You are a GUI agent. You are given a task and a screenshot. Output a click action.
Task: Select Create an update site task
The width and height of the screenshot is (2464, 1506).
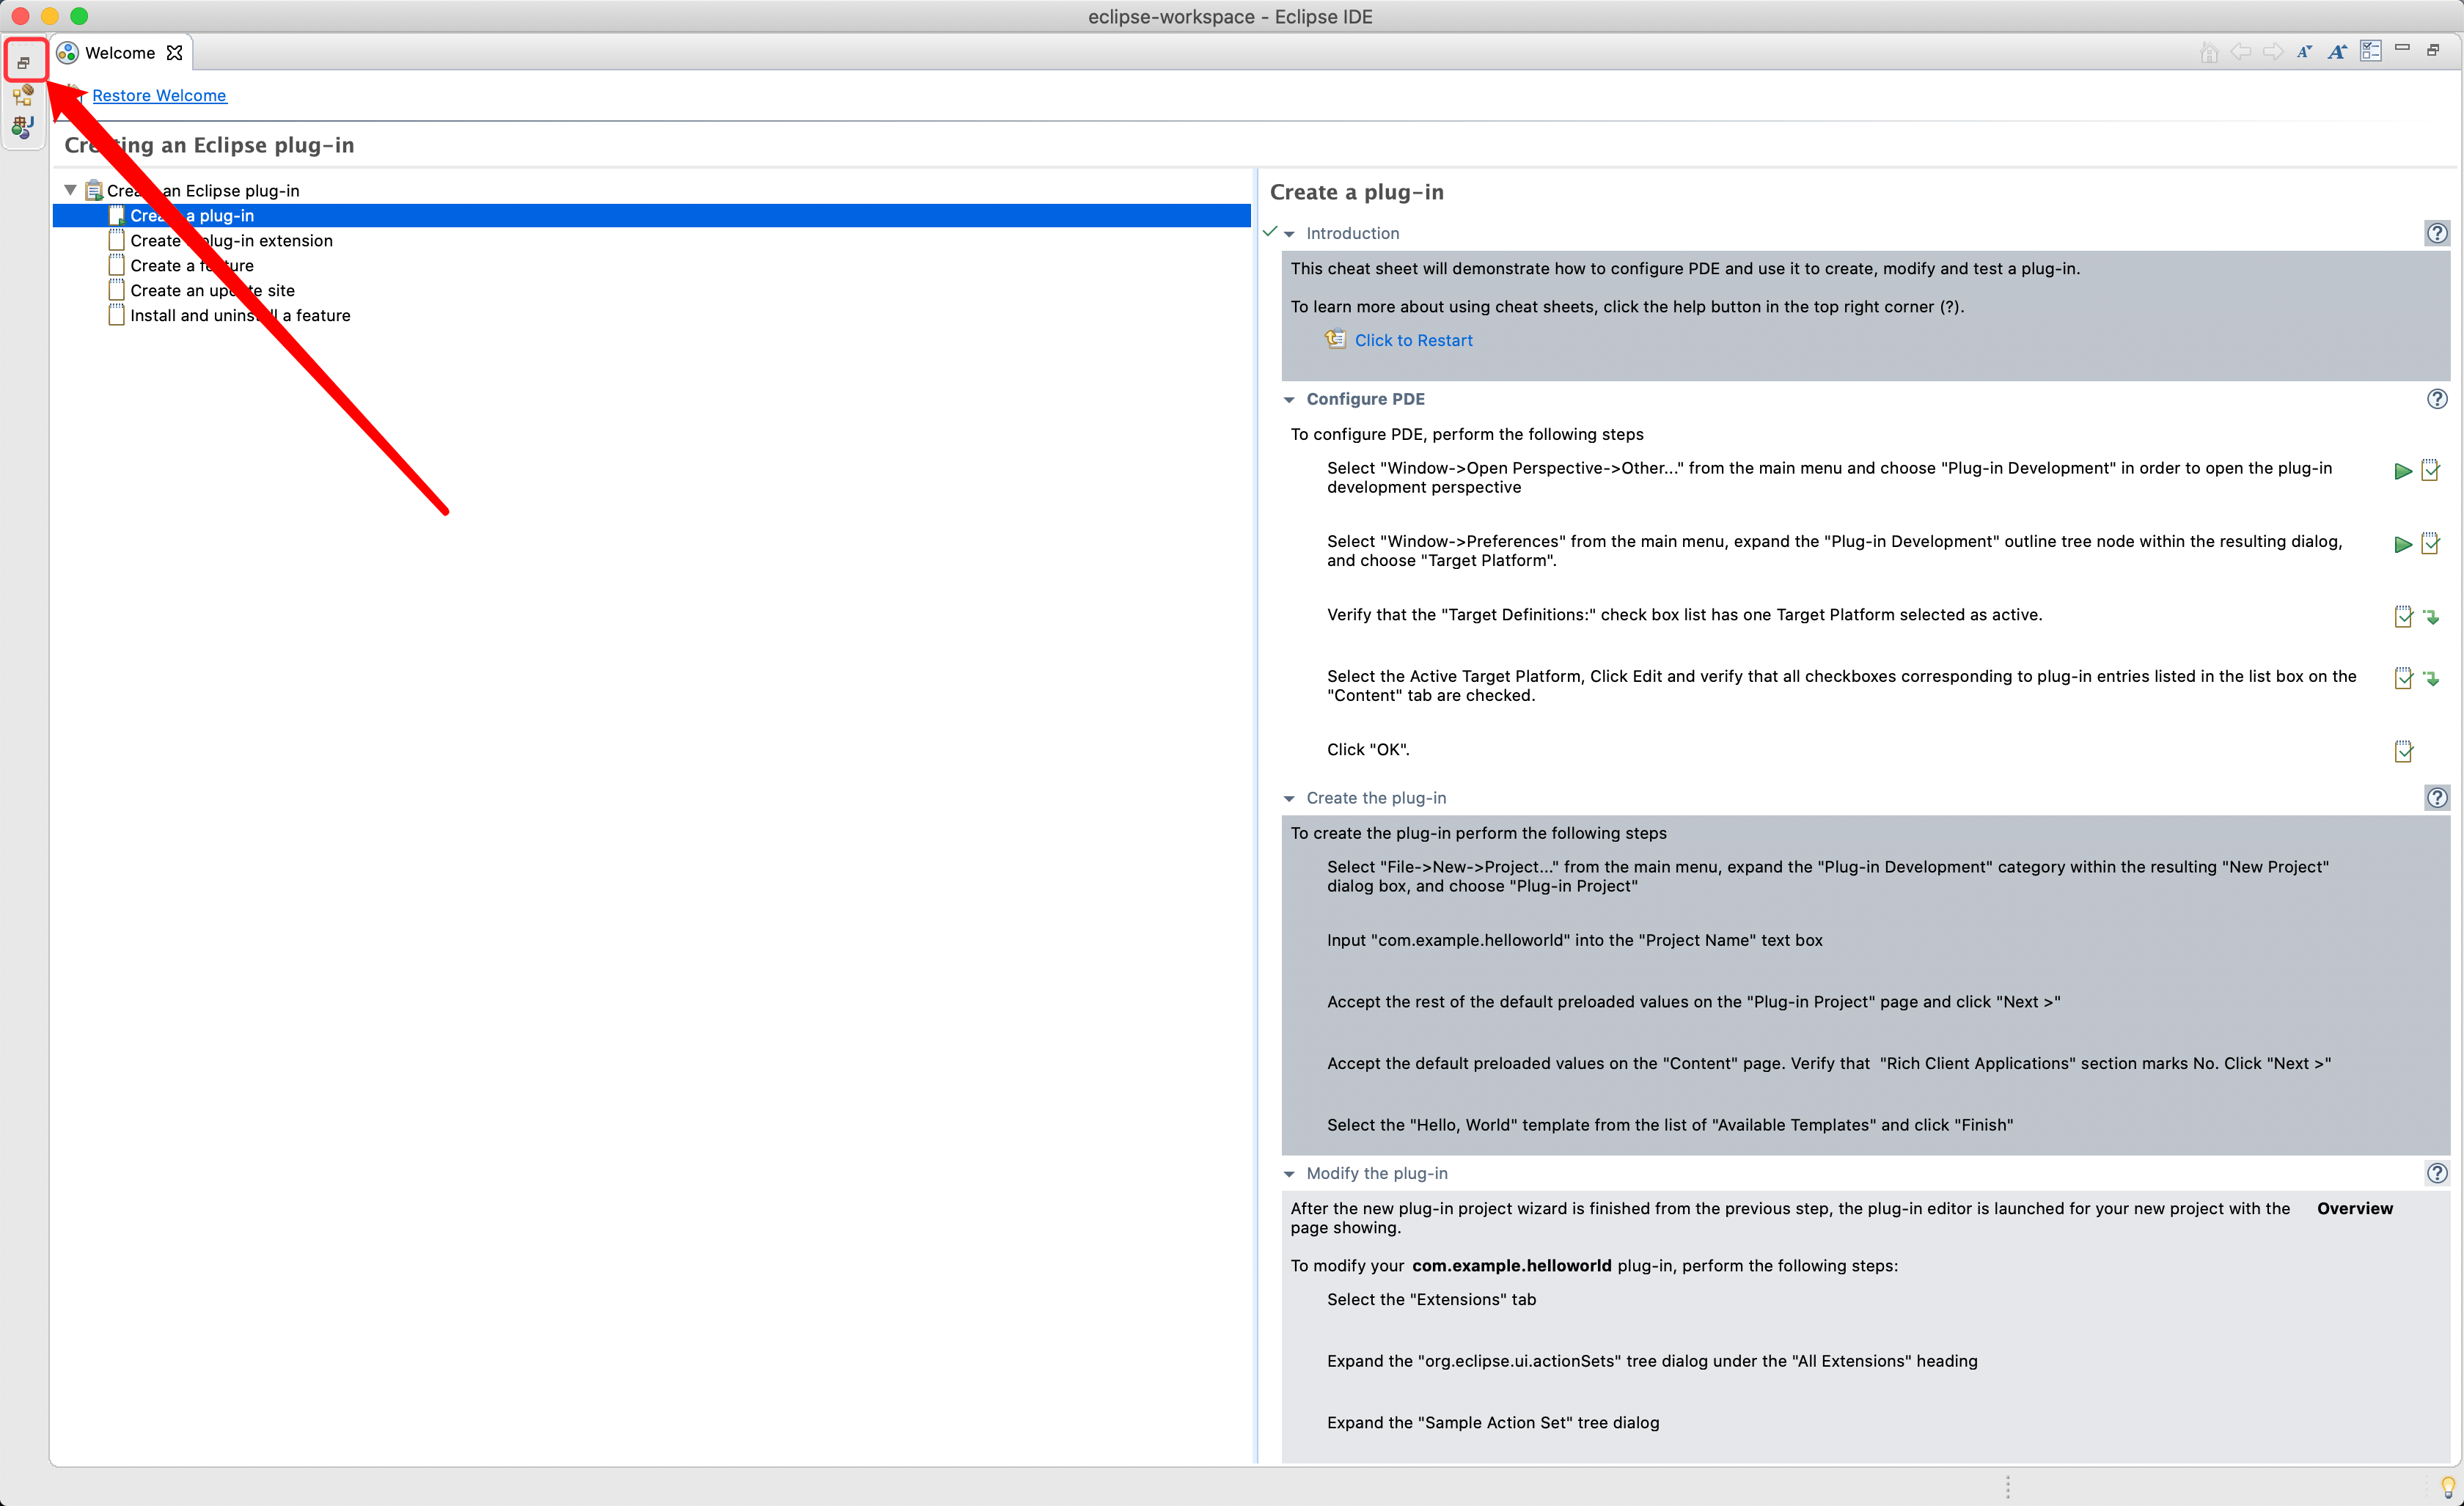pyautogui.click(x=212, y=290)
